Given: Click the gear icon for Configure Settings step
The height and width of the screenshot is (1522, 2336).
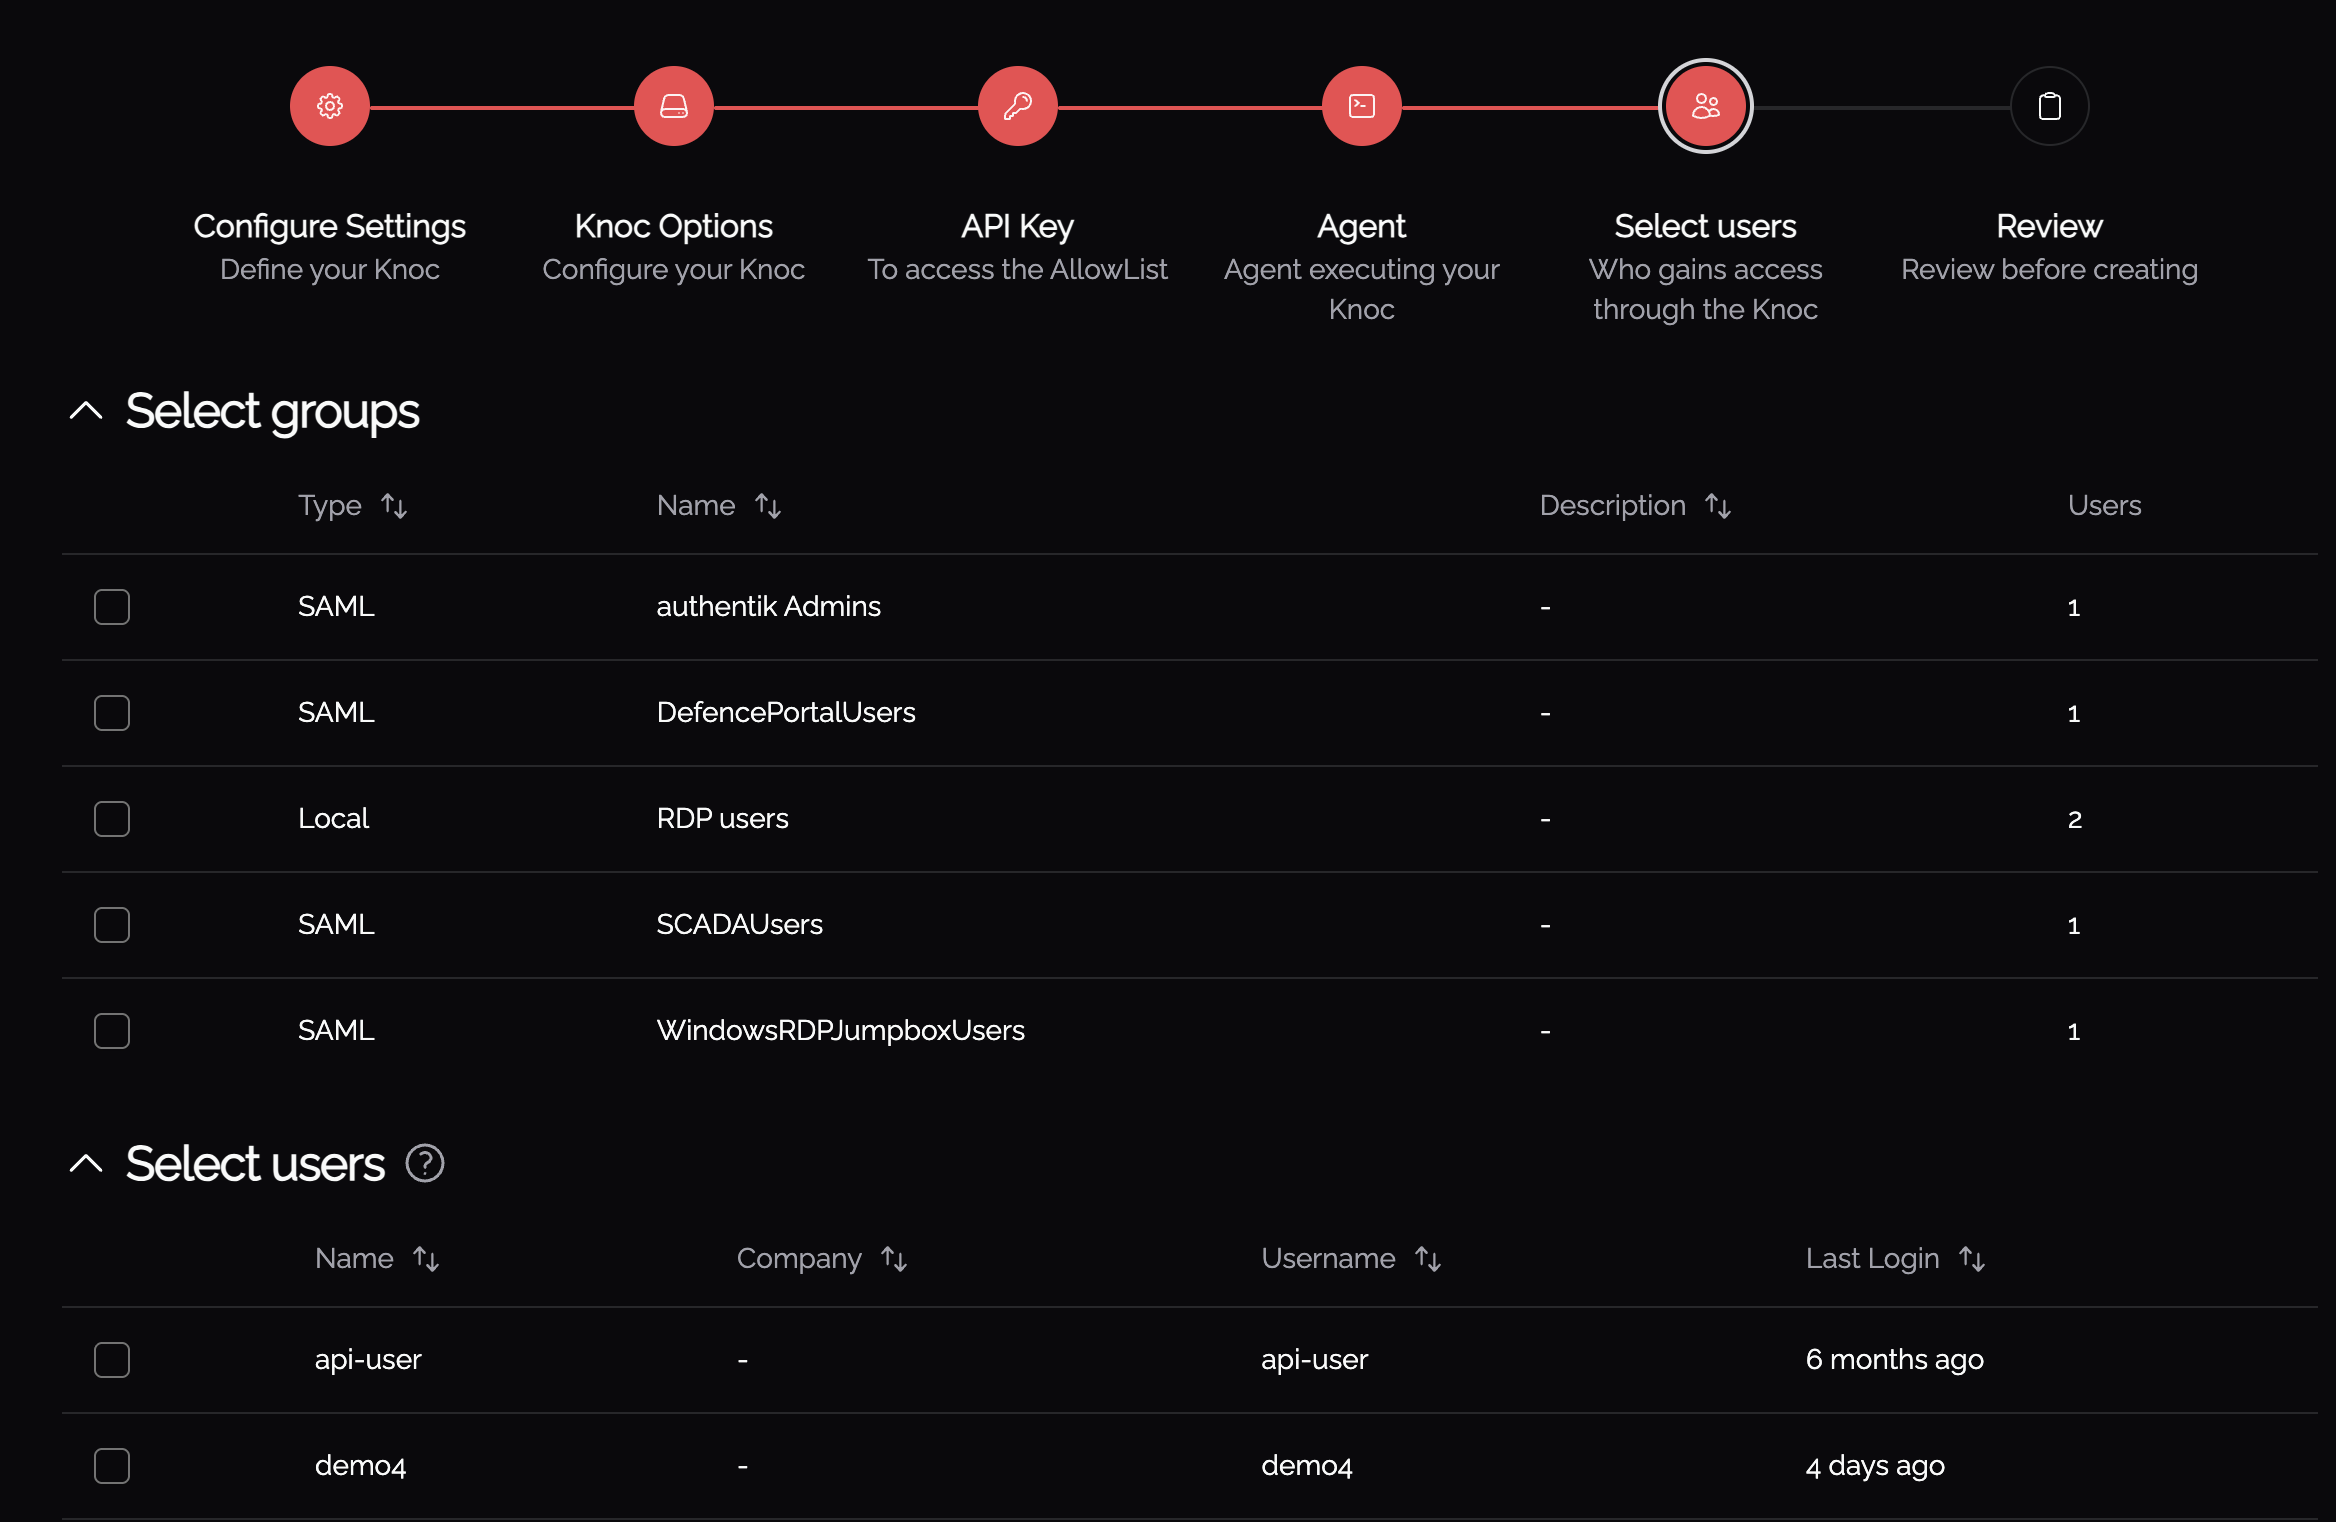Looking at the screenshot, I should click(x=330, y=106).
